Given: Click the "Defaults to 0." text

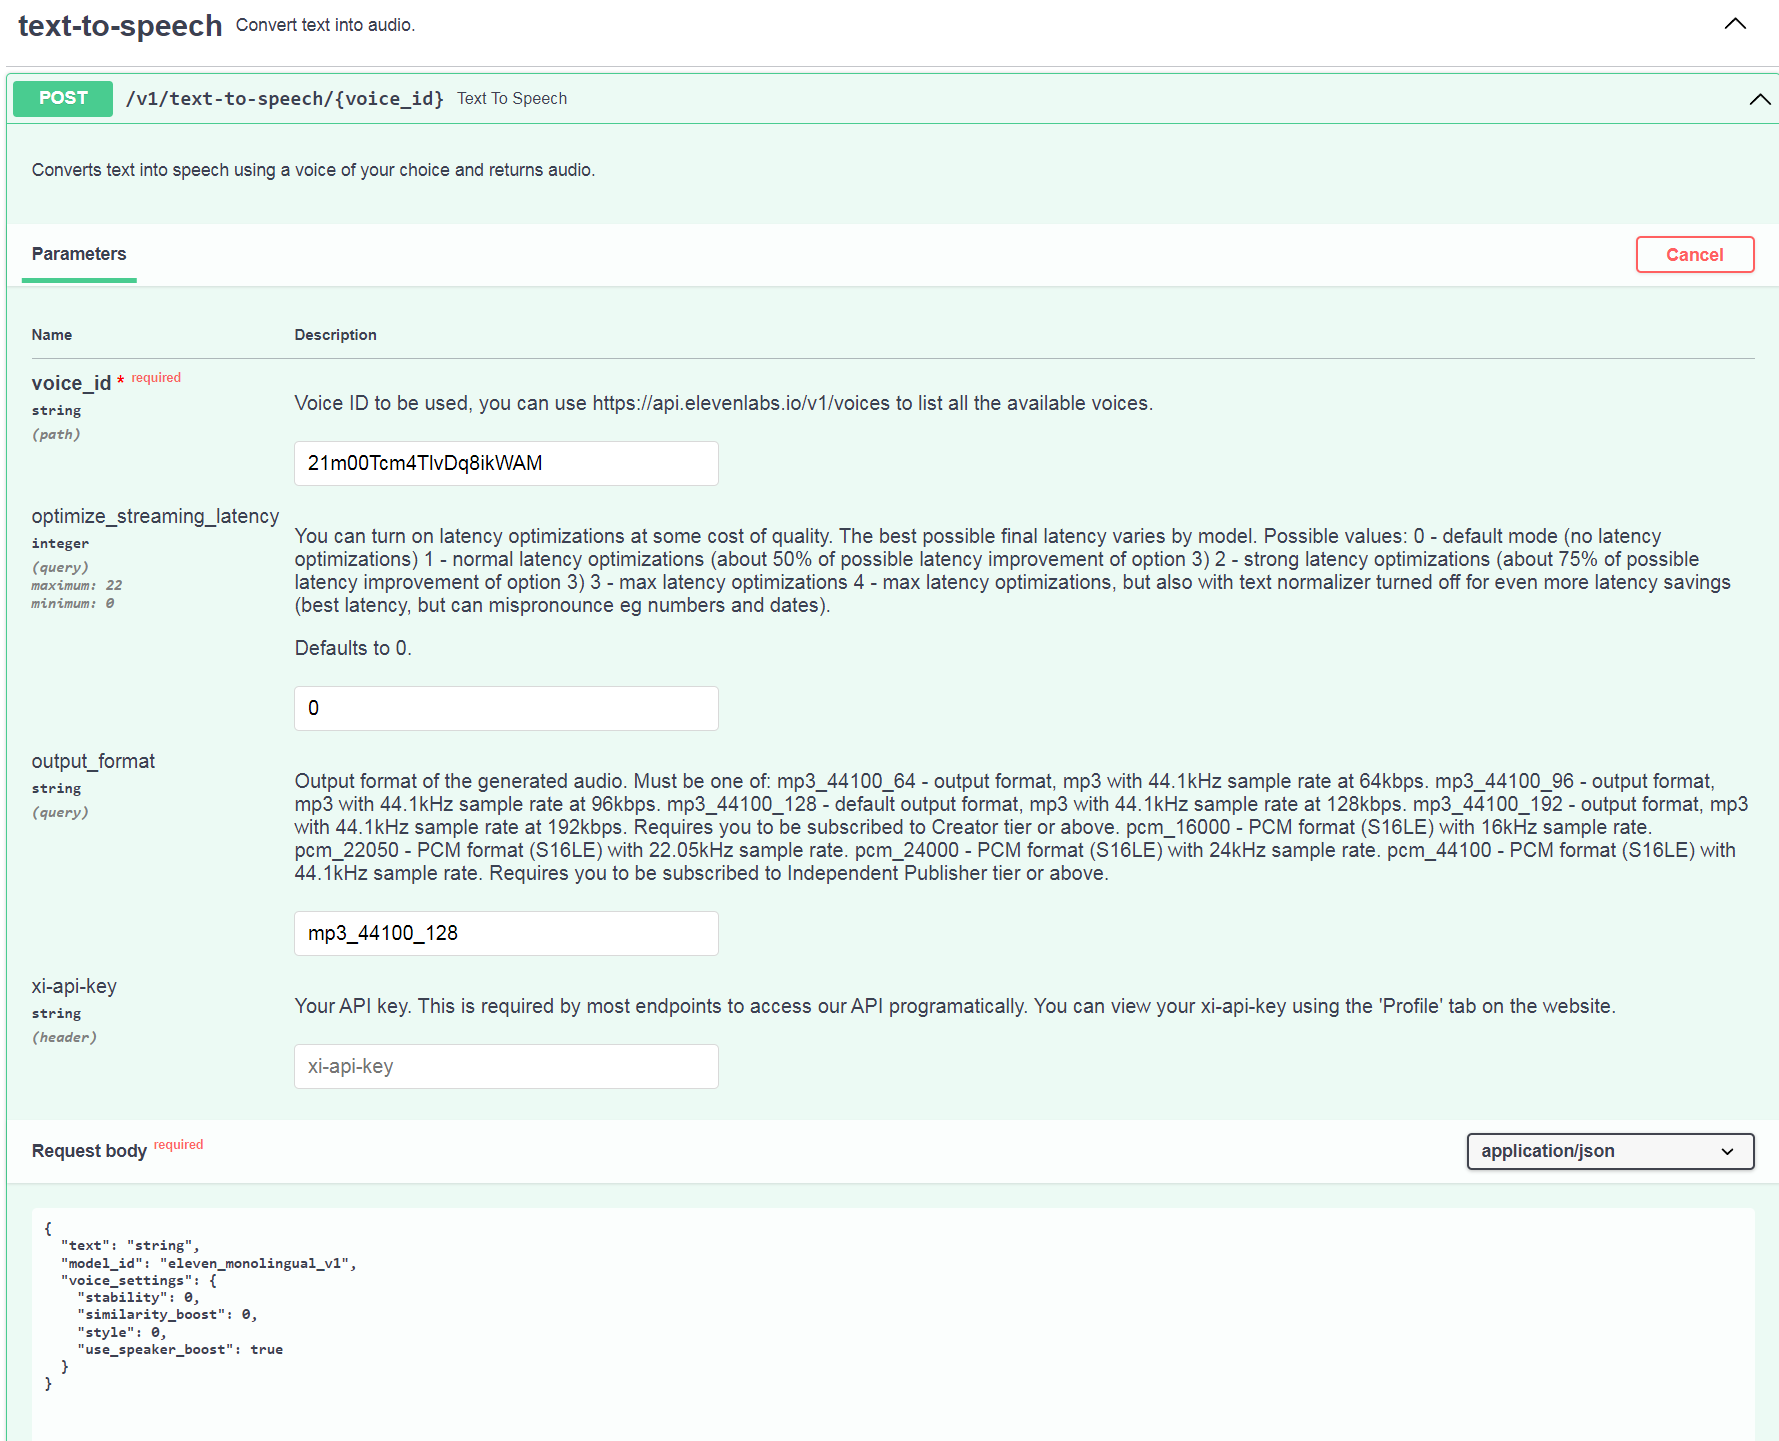Looking at the screenshot, I should [x=353, y=648].
